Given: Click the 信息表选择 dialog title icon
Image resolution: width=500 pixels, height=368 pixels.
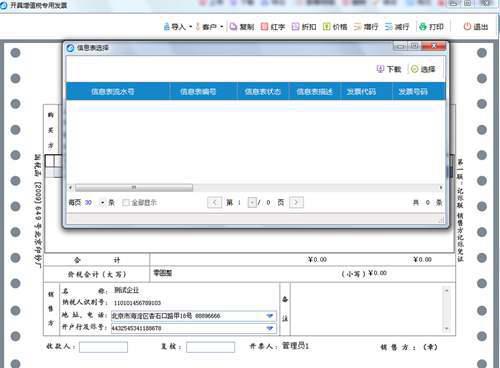Looking at the screenshot, I should [70, 48].
